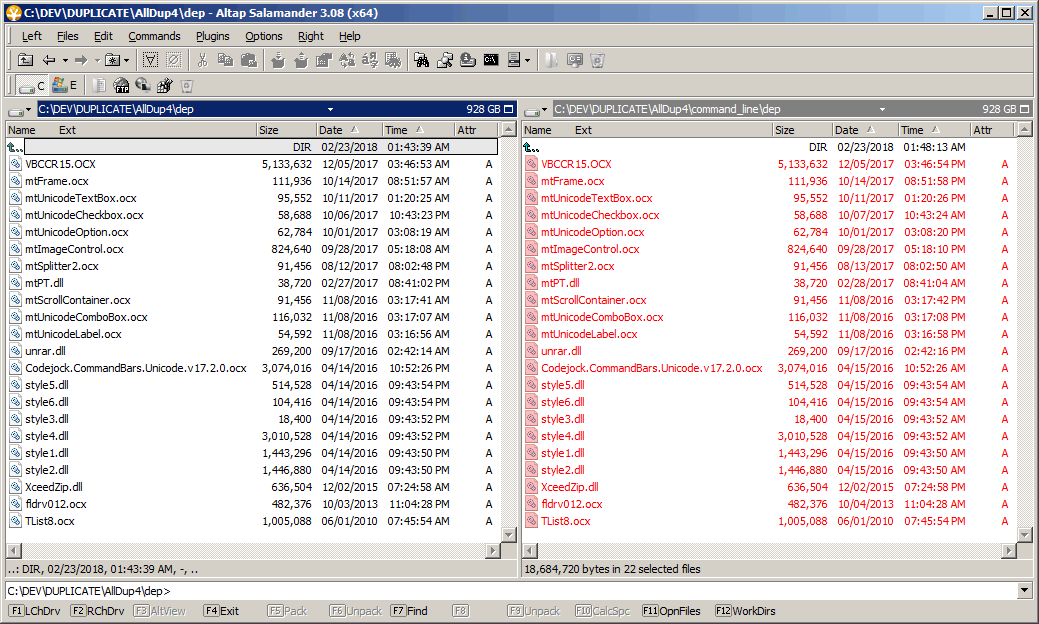Open the Commands menu
1039x624 pixels.
[154, 36]
